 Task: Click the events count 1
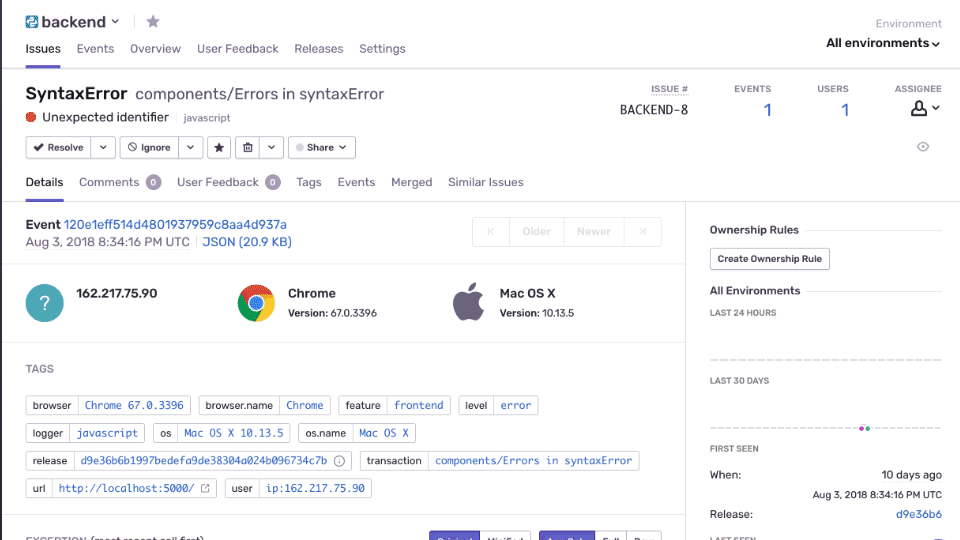[767, 110]
